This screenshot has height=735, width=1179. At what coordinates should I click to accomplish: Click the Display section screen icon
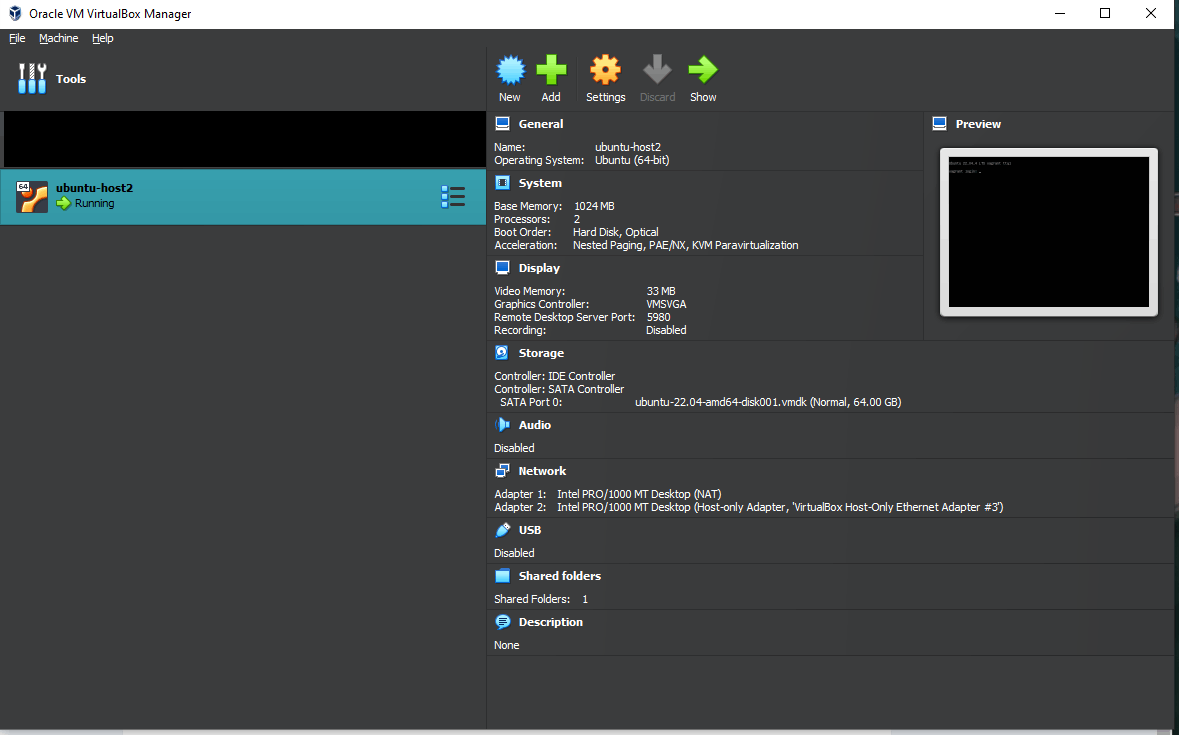pyautogui.click(x=502, y=268)
